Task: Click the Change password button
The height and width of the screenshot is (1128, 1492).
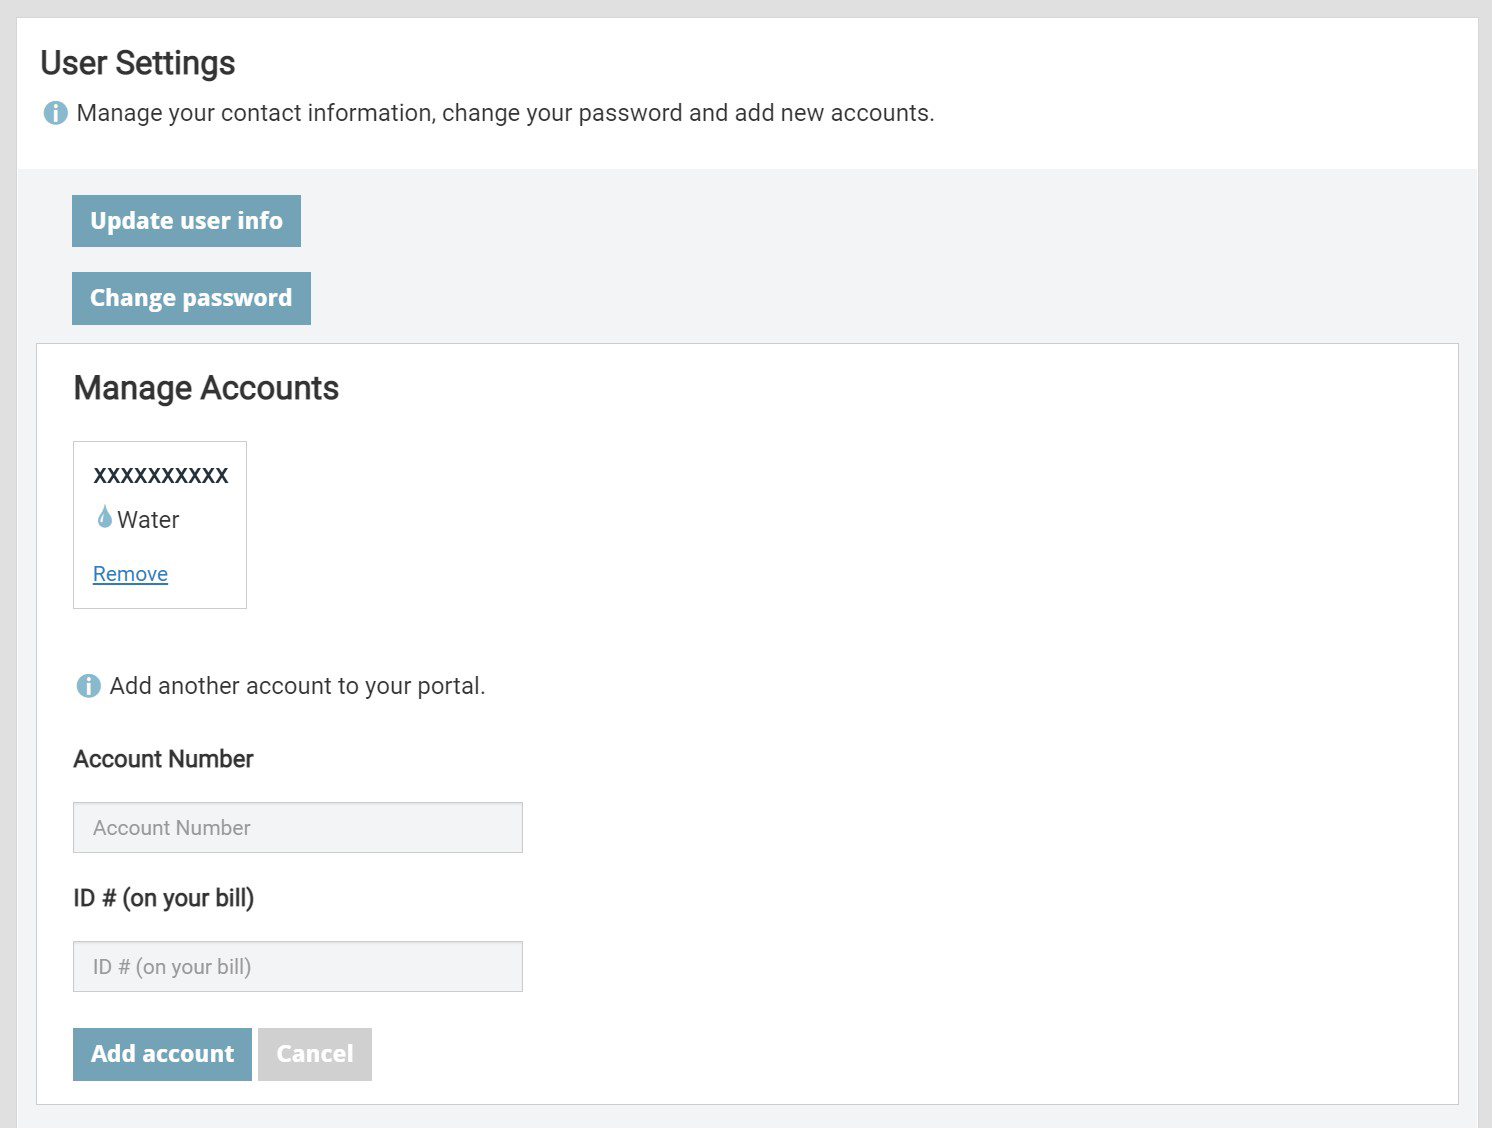Action: tap(191, 298)
